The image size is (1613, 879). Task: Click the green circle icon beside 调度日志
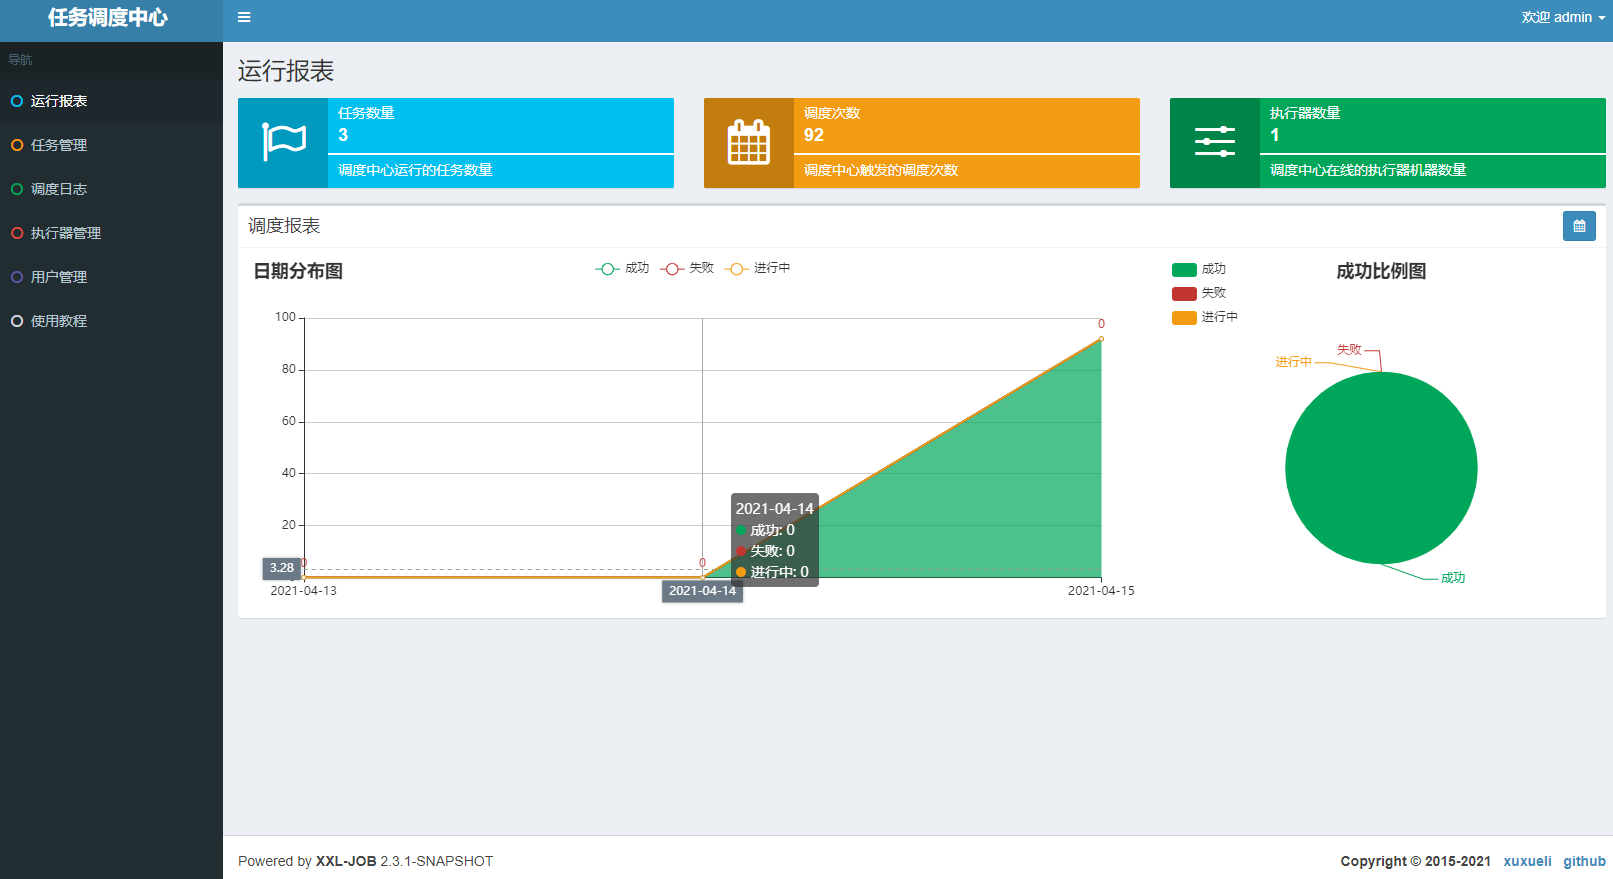click(x=17, y=189)
